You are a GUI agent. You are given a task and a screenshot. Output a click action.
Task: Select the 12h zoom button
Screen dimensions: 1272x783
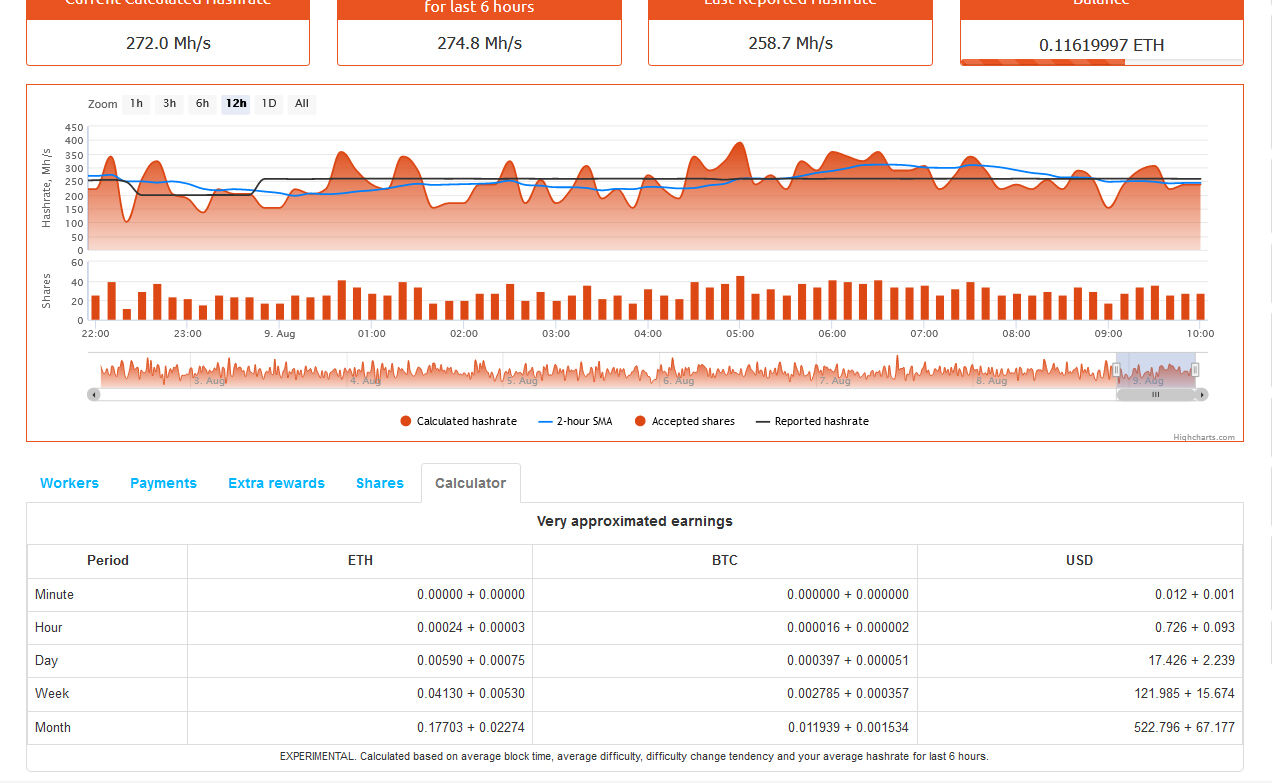(x=236, y=104)
